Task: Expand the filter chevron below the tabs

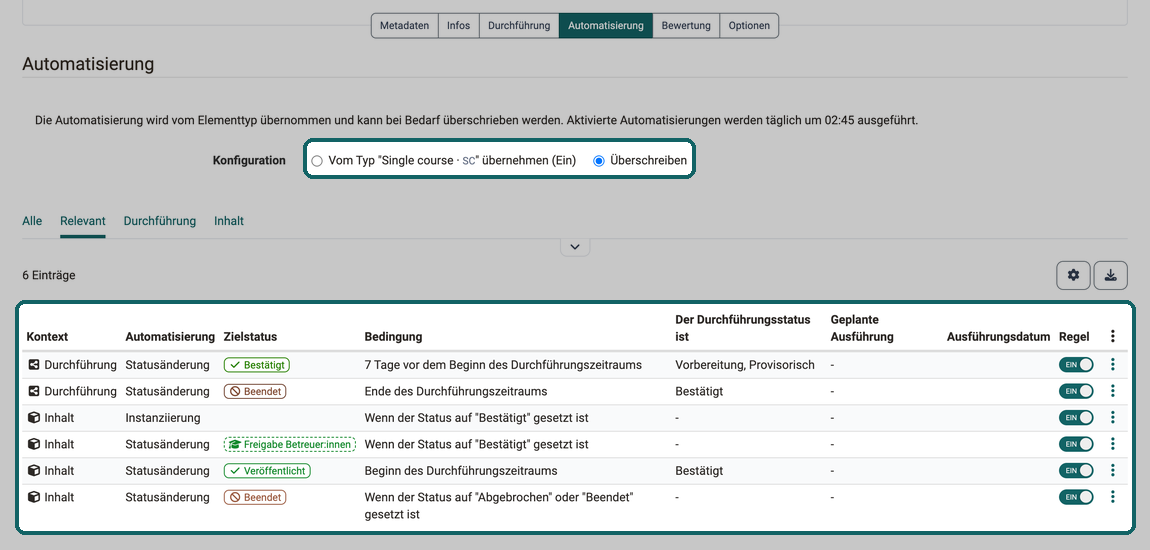Action: 575,247
